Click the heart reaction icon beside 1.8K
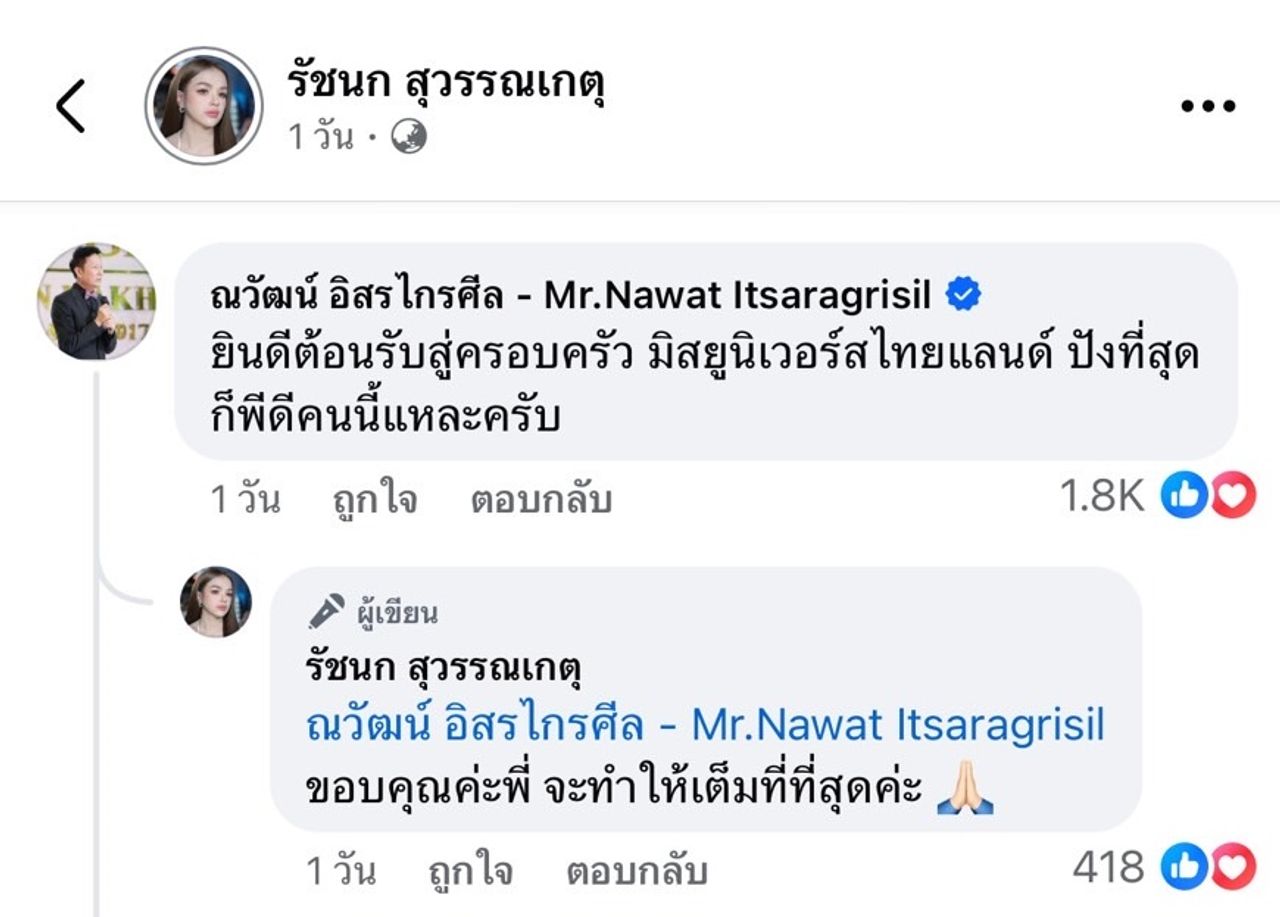 [x=1233, y=497]
